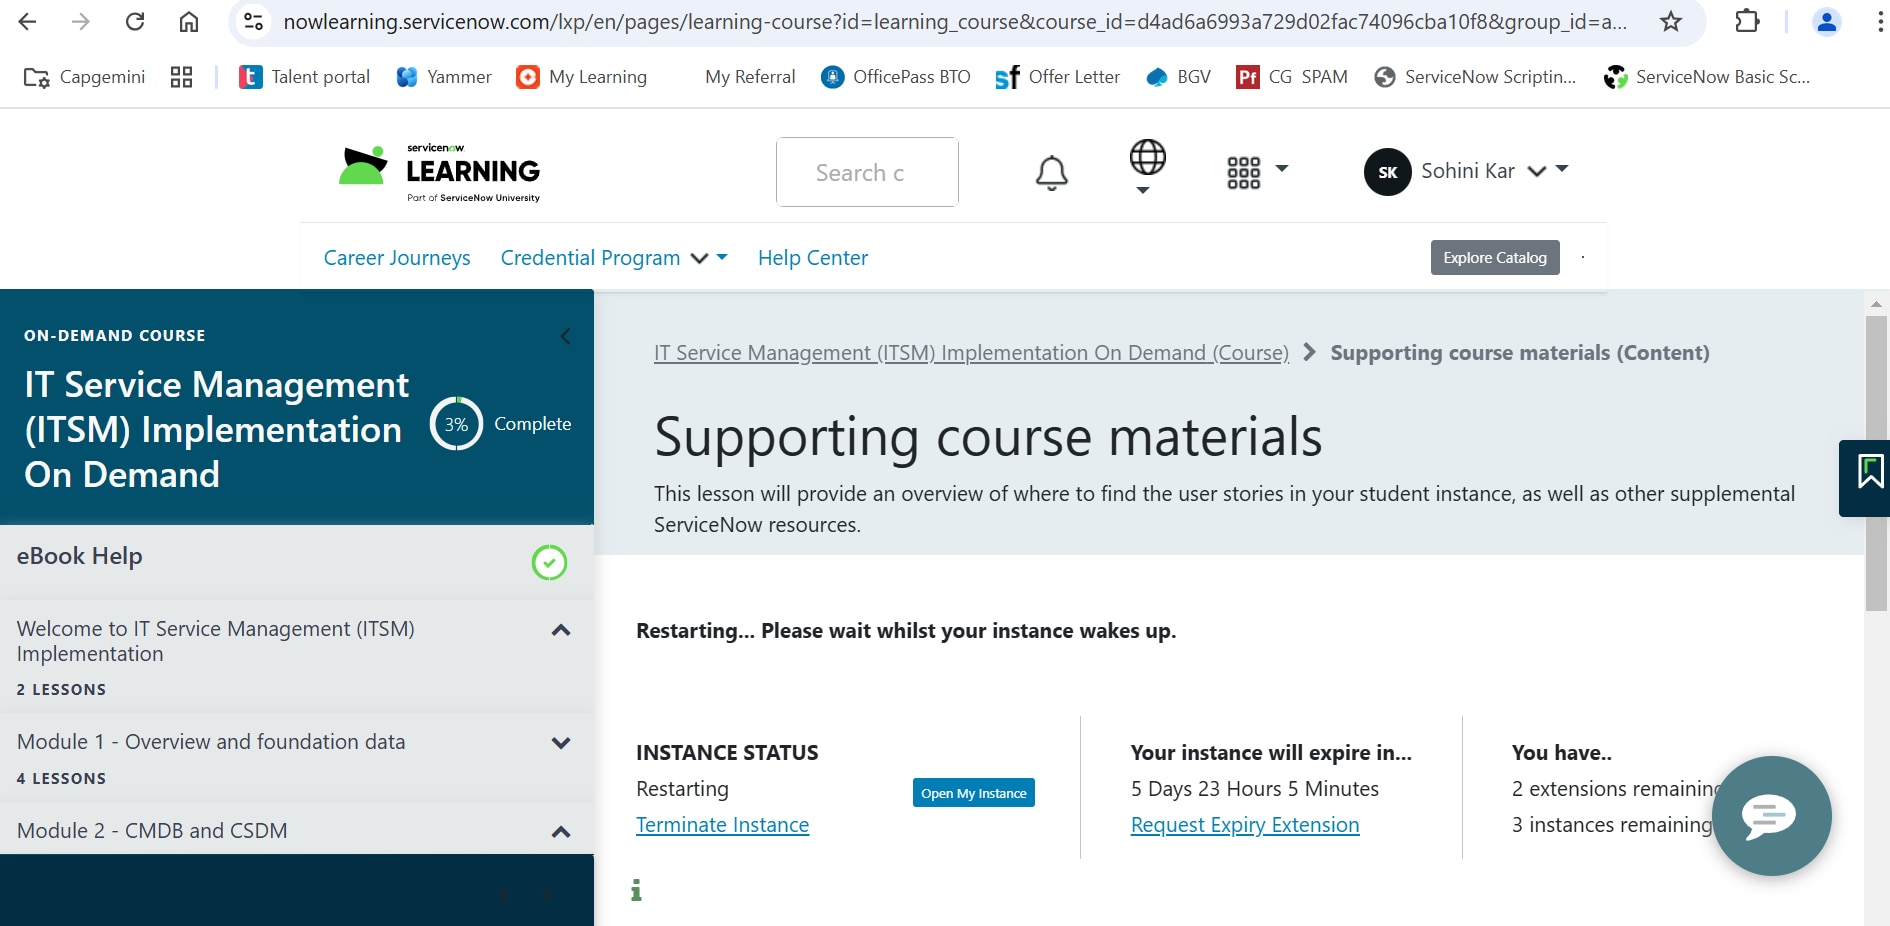Toggle the eBook Help completion checkmark
The height and width of the screenshot is (926, 1890).
pos(549,562)
